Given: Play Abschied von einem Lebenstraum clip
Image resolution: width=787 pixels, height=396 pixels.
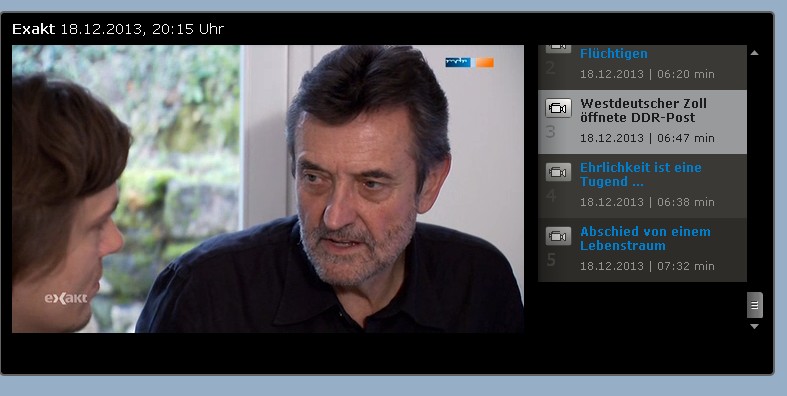Looking at the screenshot, I should 645,238.
